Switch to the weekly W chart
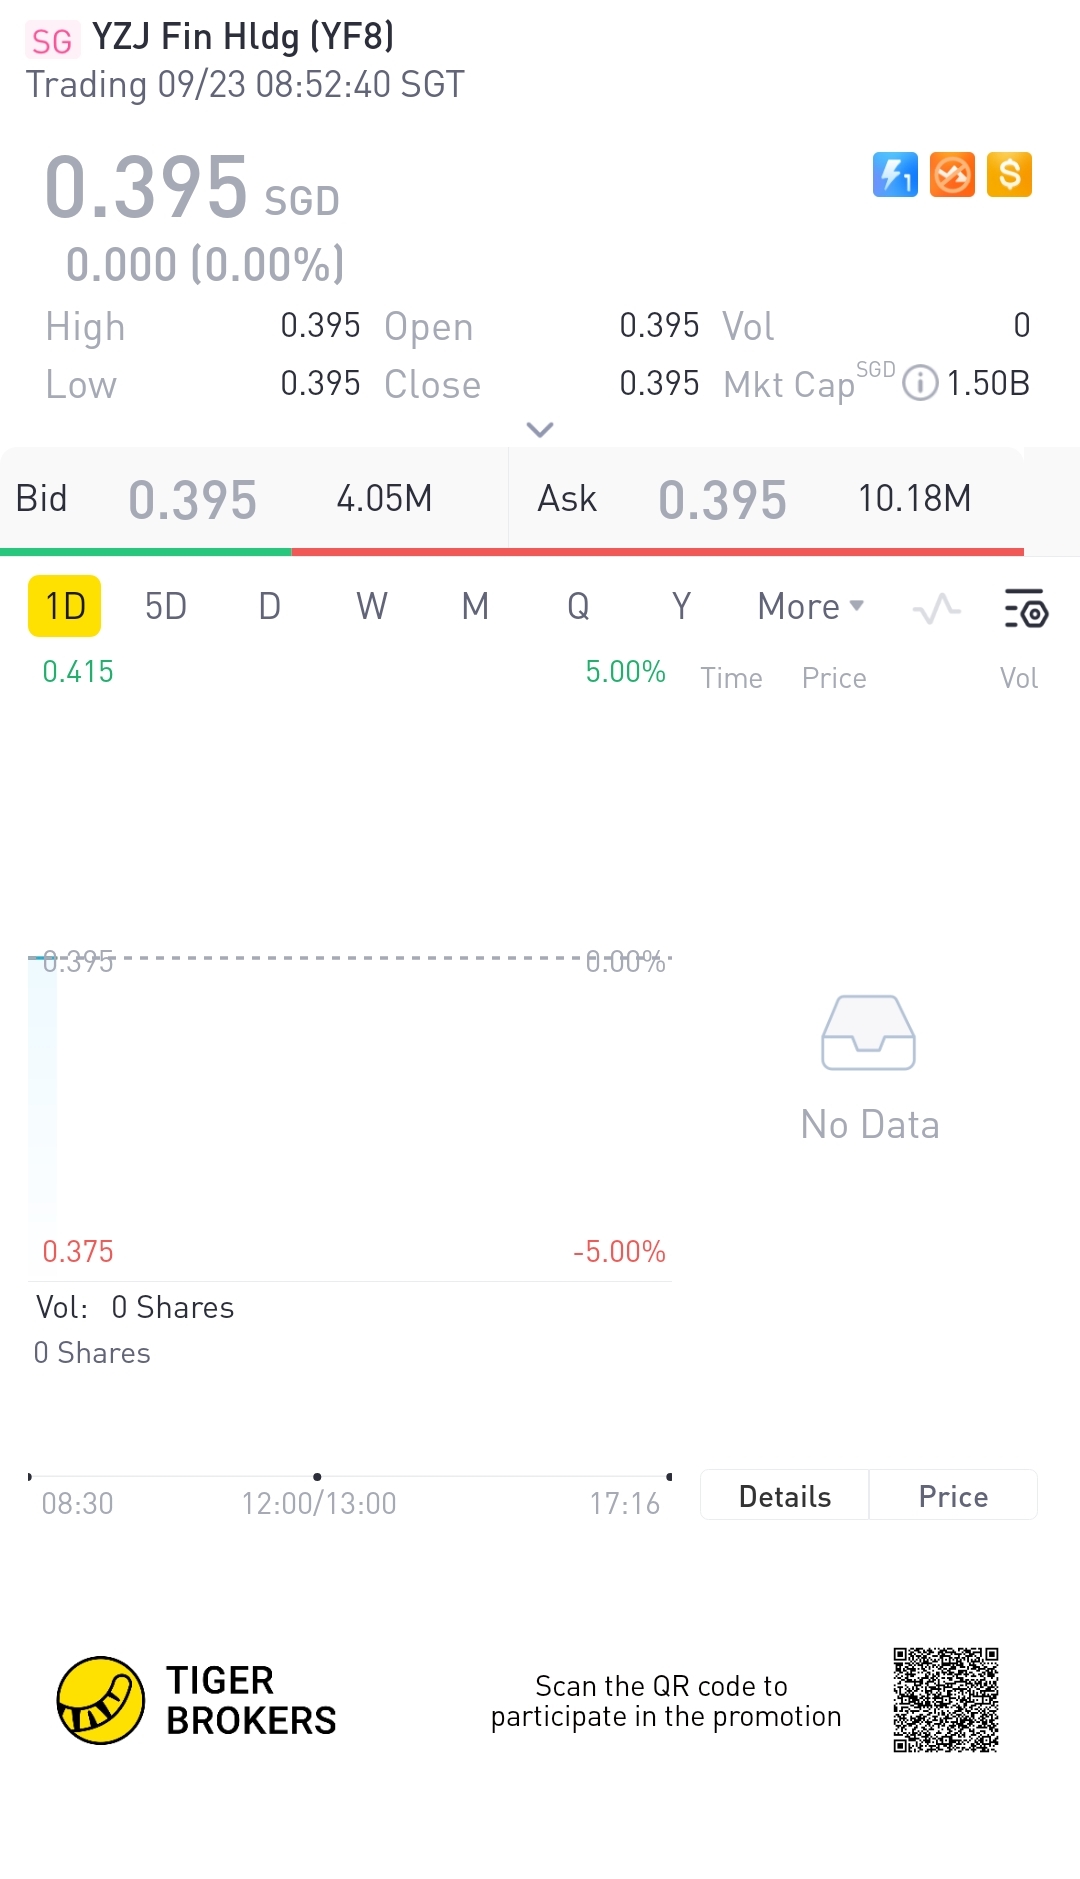Screen dimensions: 1080x1879 372,606
